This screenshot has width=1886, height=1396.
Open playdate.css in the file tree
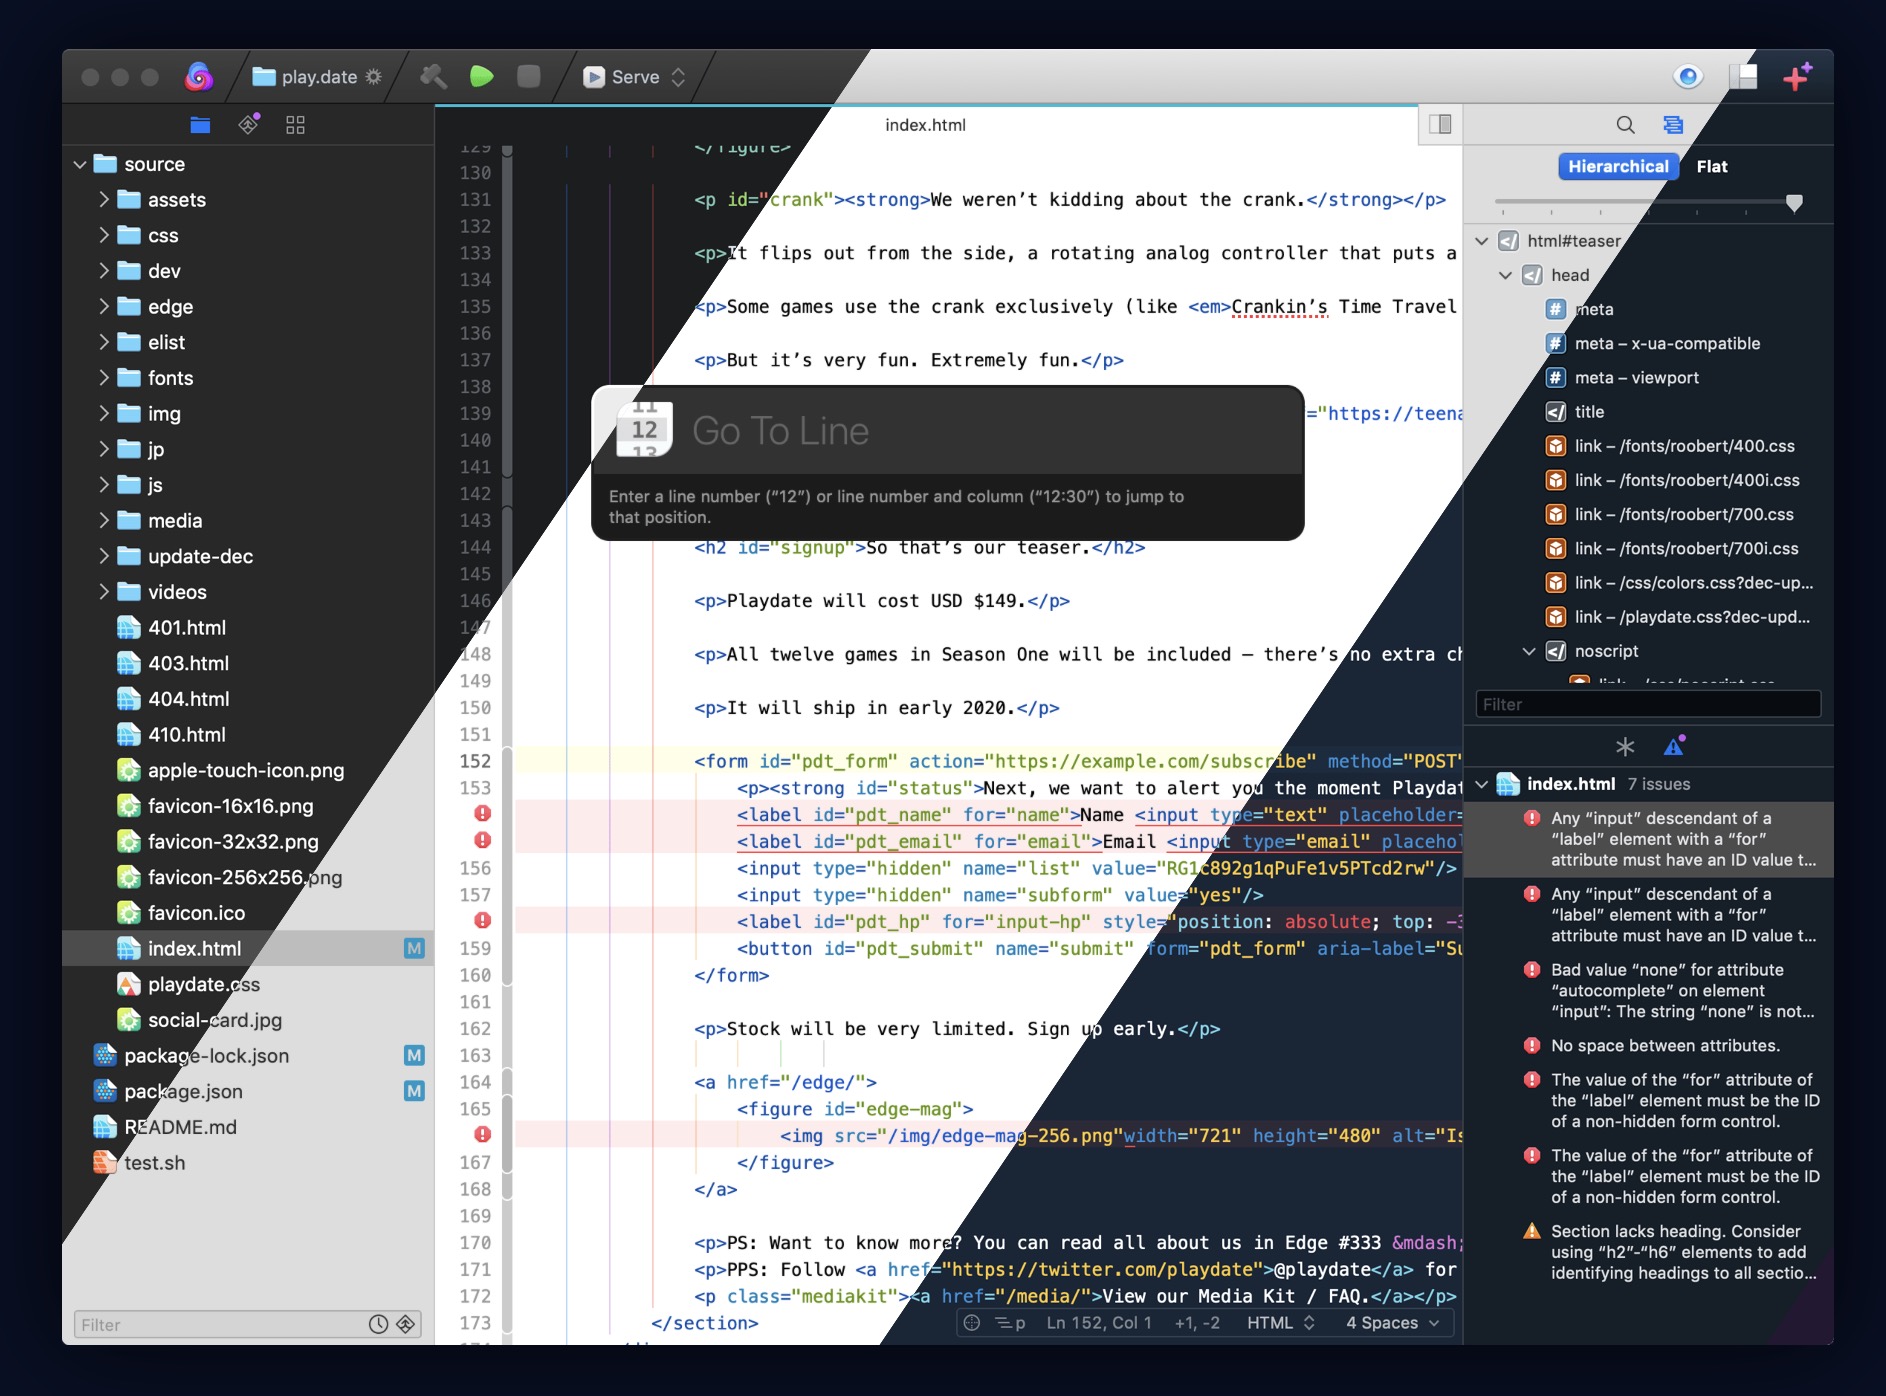(x=248, y=984)
